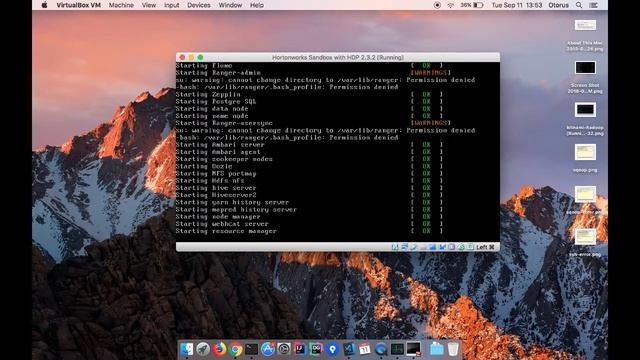Open QuickTime Player from the Dock
The image size is (640, 360).
pyautogui.click(x=381, y=349)
